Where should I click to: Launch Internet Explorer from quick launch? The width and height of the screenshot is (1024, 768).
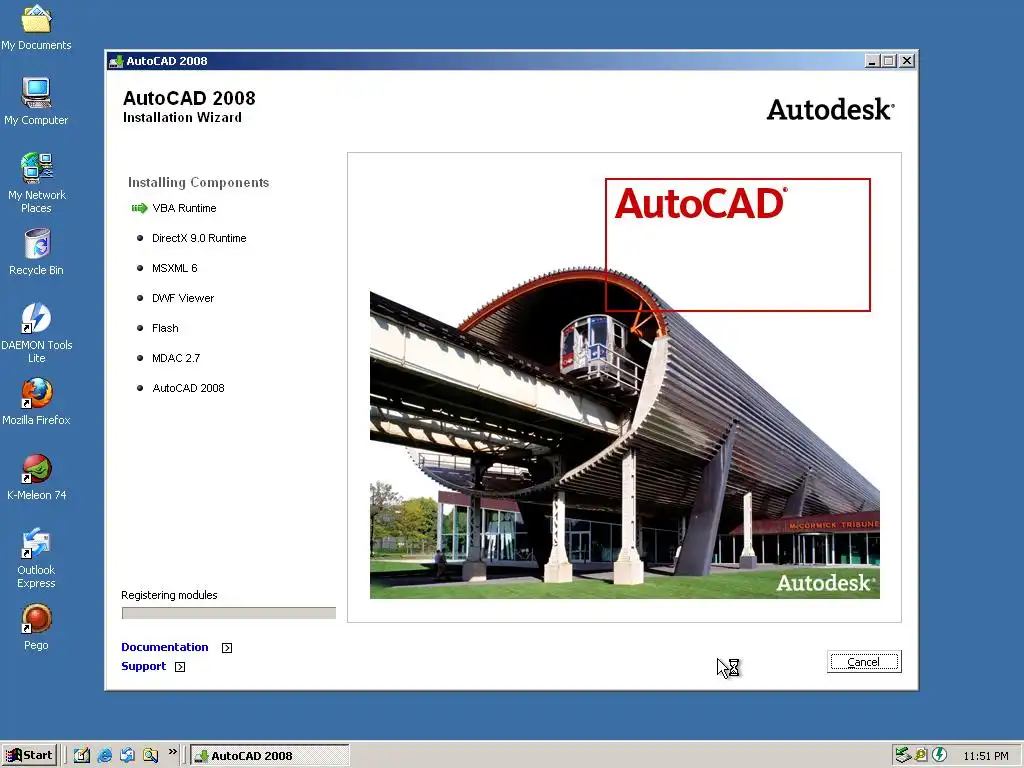(x=104, y=755)
